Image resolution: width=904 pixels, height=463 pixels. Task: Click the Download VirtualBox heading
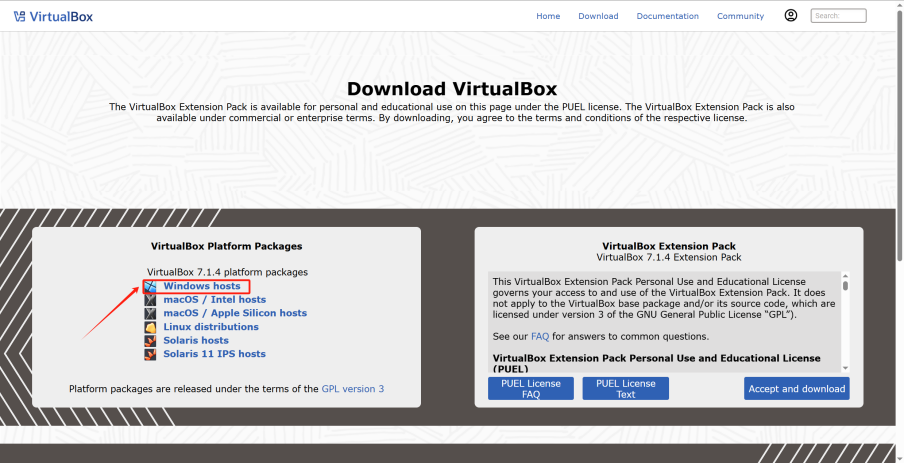(452, 89)
